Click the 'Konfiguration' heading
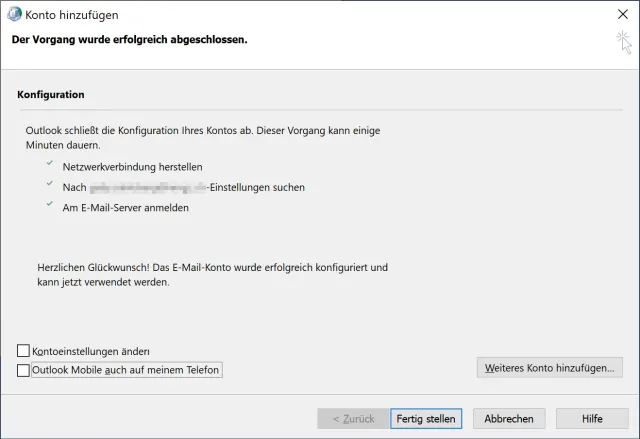This screenshot has height=439, width=640. pyautogui.click(x=51, y=95)
